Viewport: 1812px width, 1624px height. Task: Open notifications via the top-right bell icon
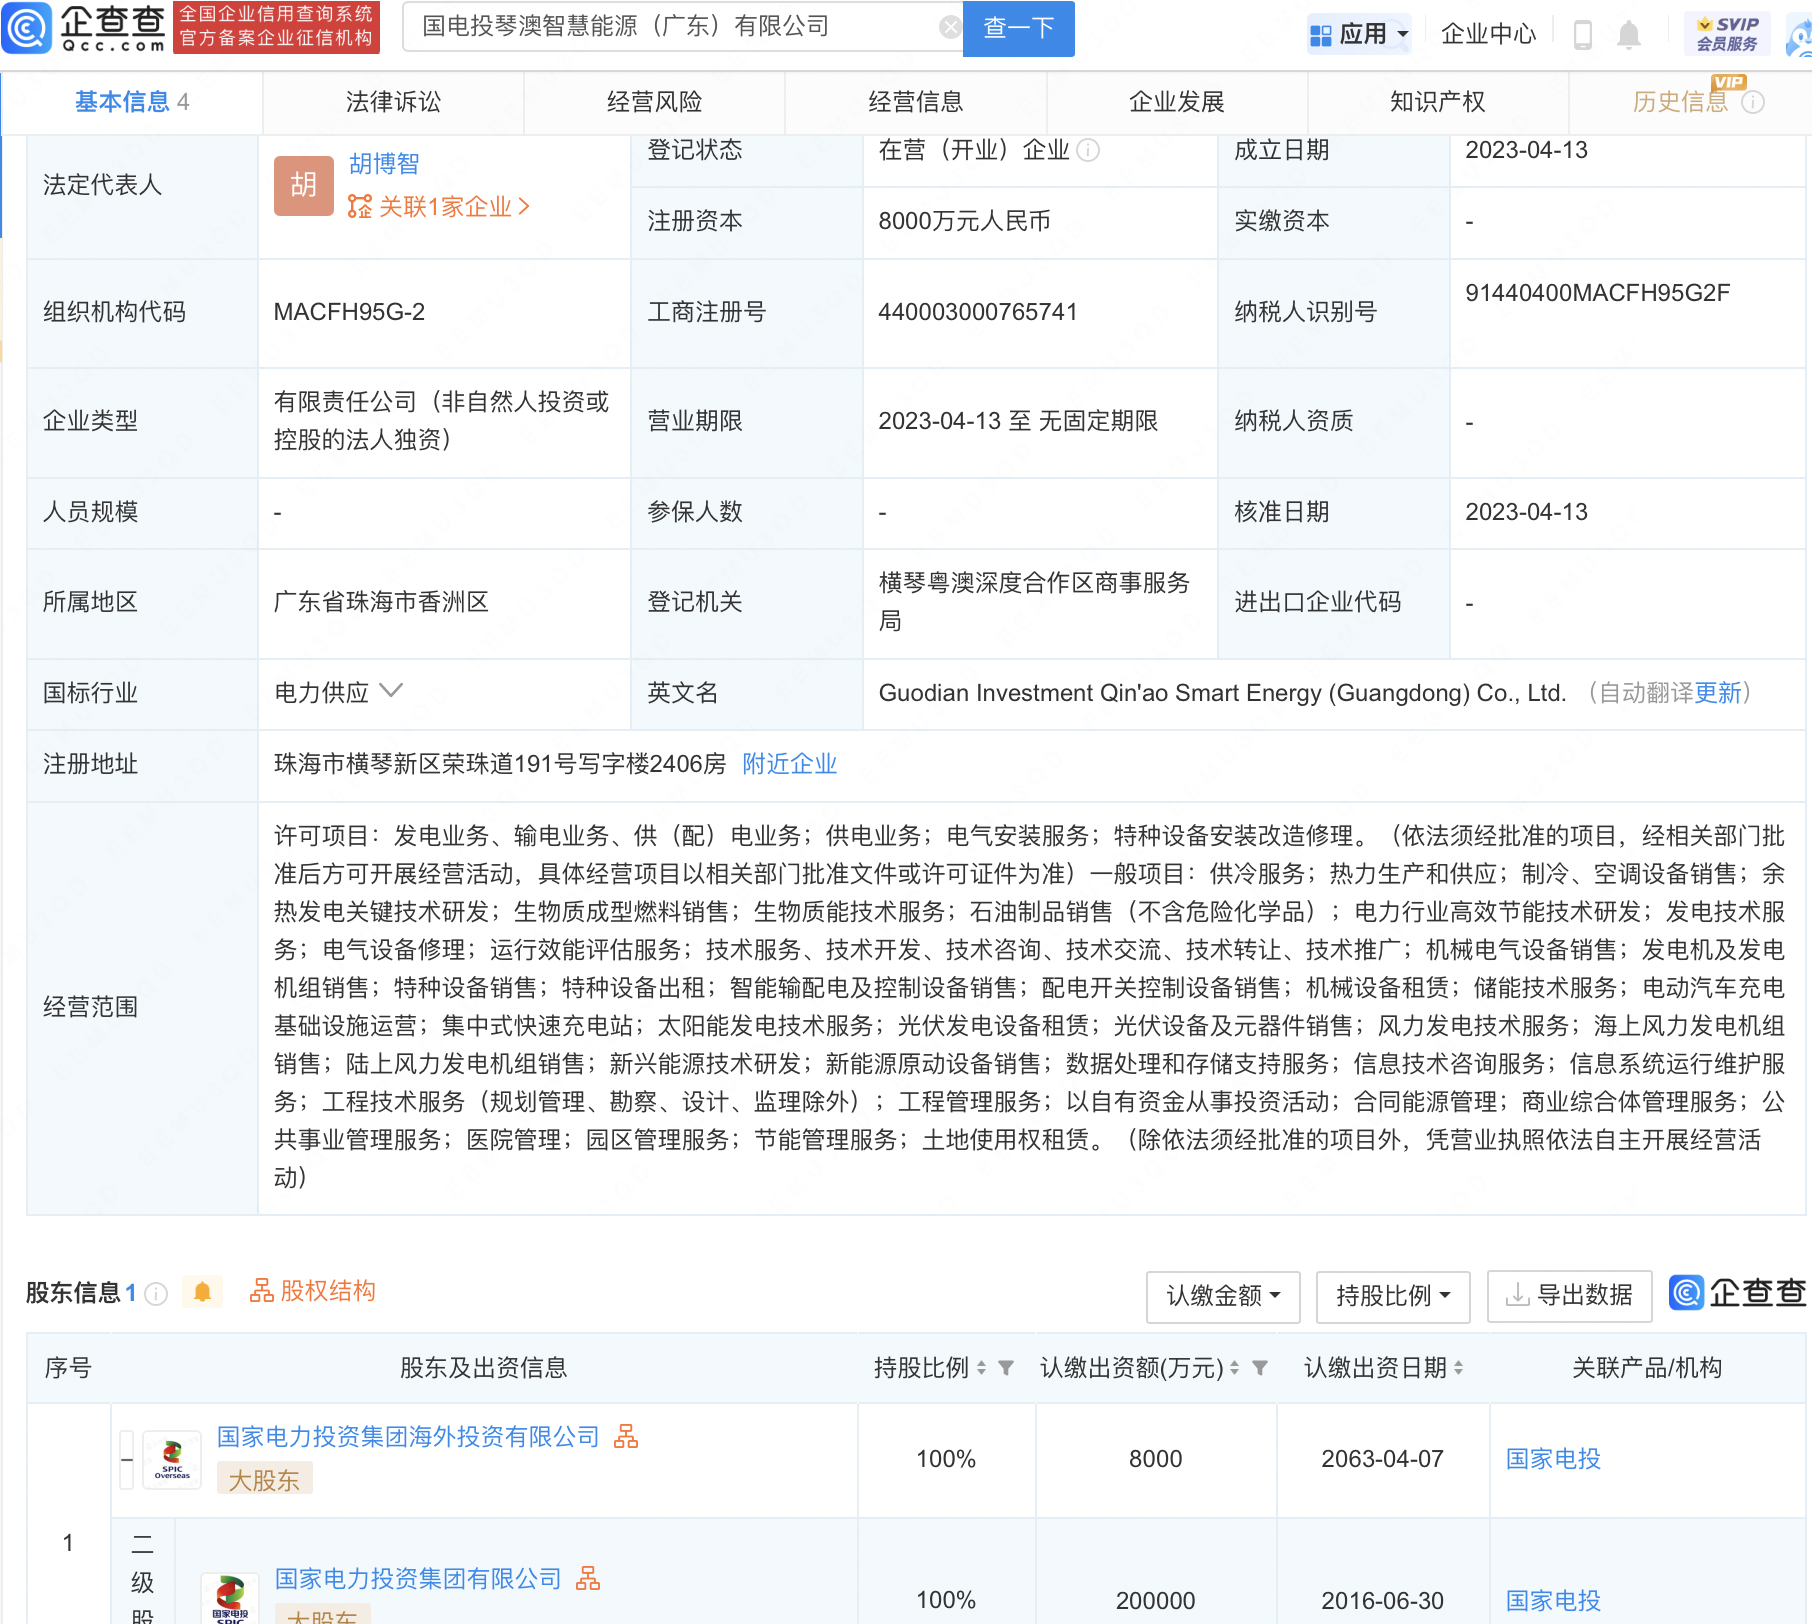point(1629,33)
